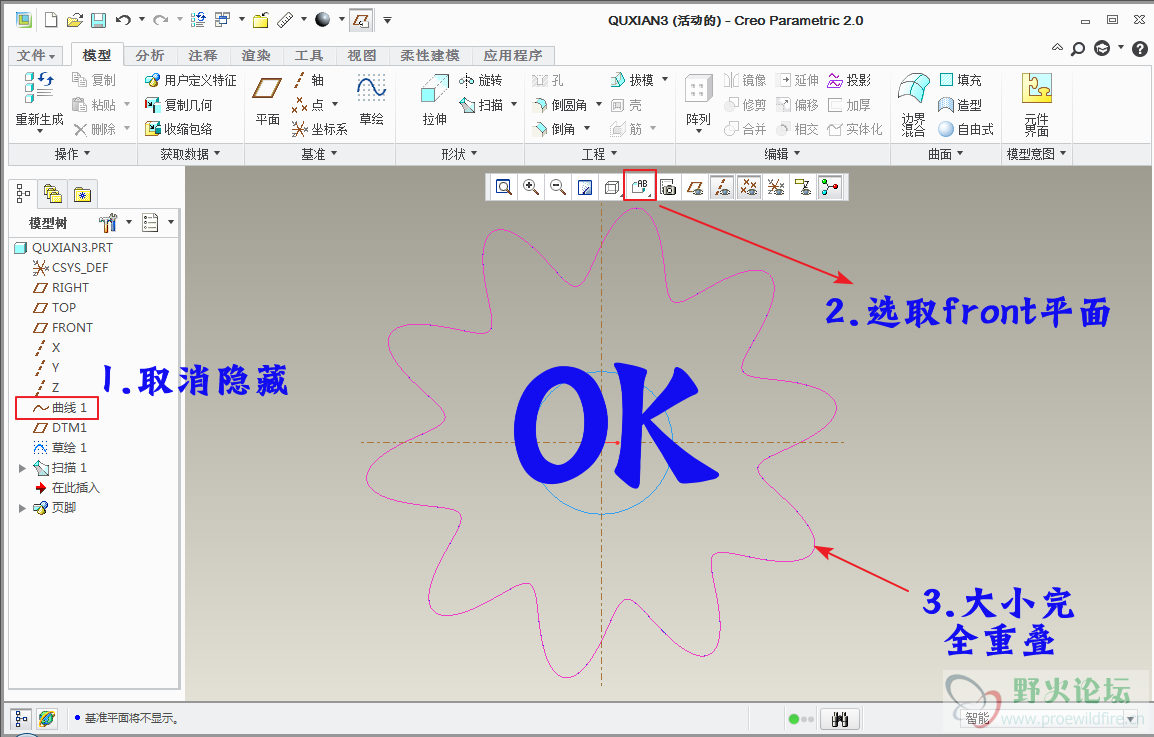Undo the last action
Image resolution: width=1154 pixels, height=737 pixels.
coord(123,20)
